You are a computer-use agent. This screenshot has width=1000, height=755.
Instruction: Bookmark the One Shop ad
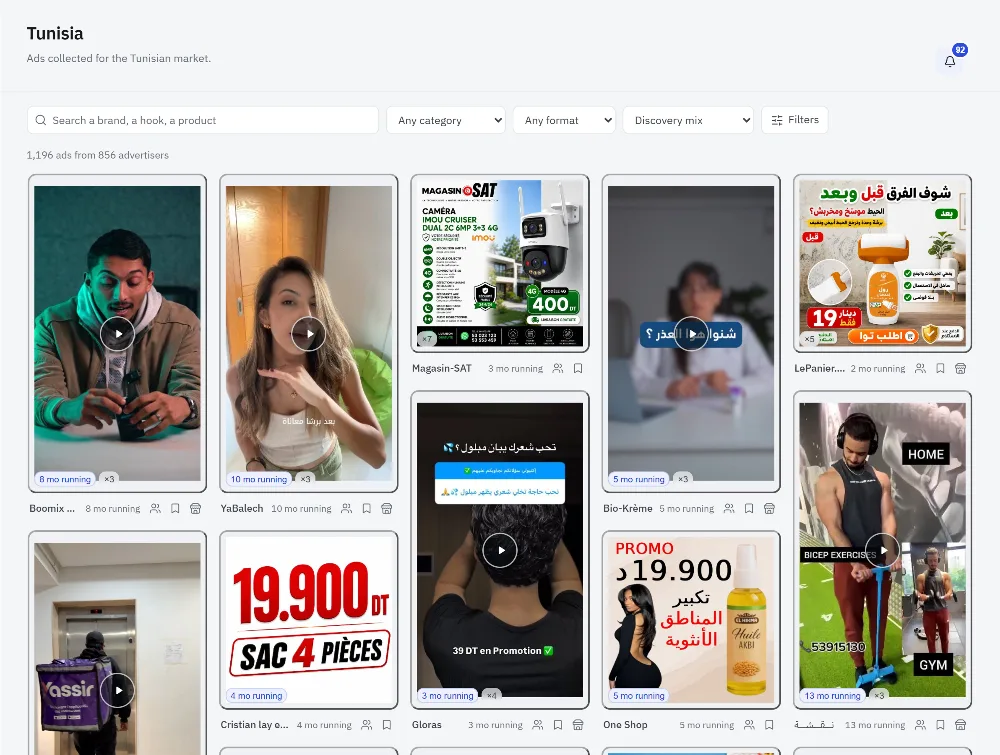tap(769, 724)
